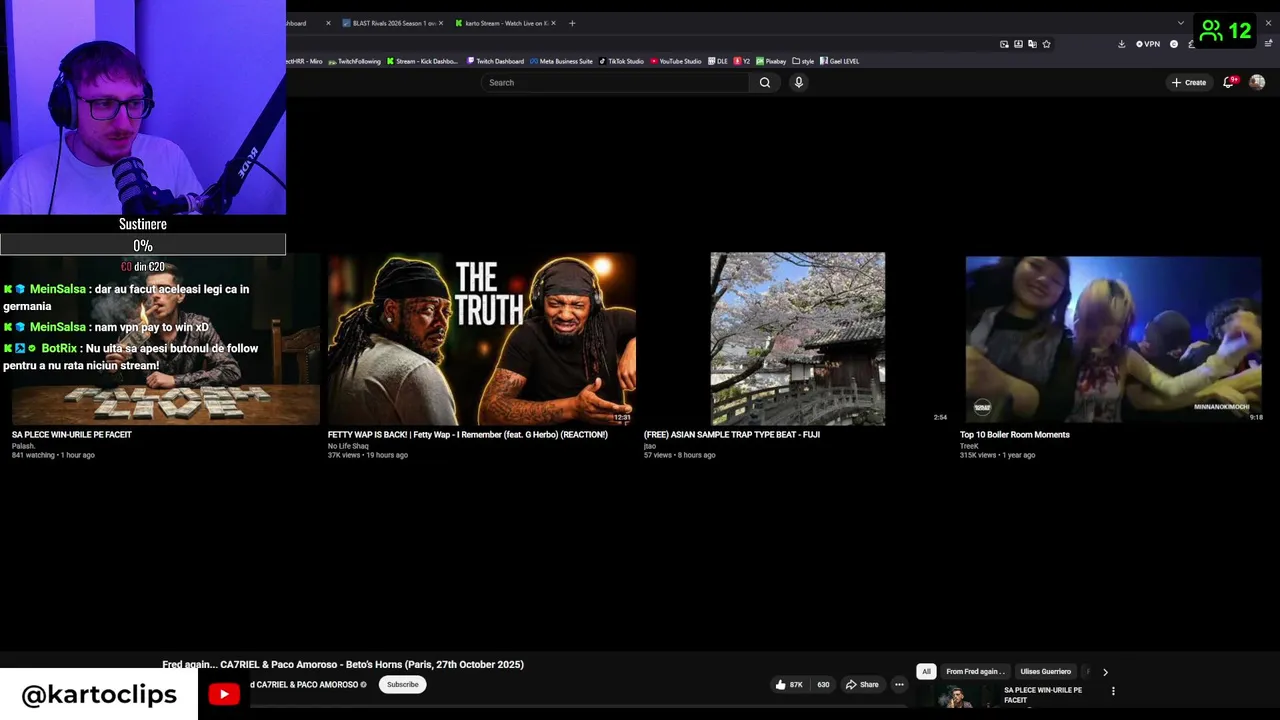Click the YouTube search magnifier button
Screen dimensions: 1280x720
pos(765,82)
